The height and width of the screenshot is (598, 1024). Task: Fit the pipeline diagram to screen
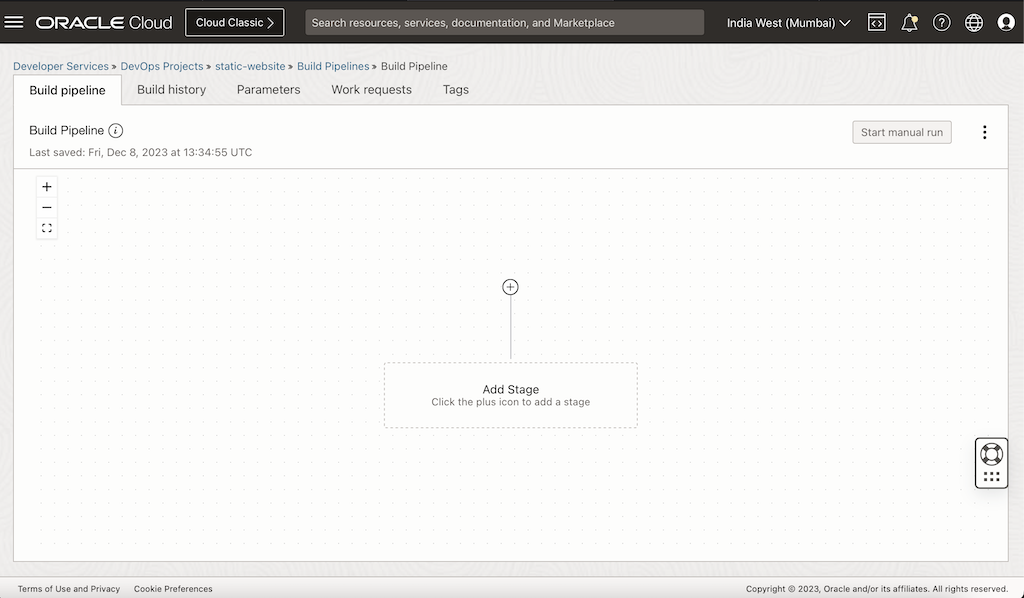46,228
